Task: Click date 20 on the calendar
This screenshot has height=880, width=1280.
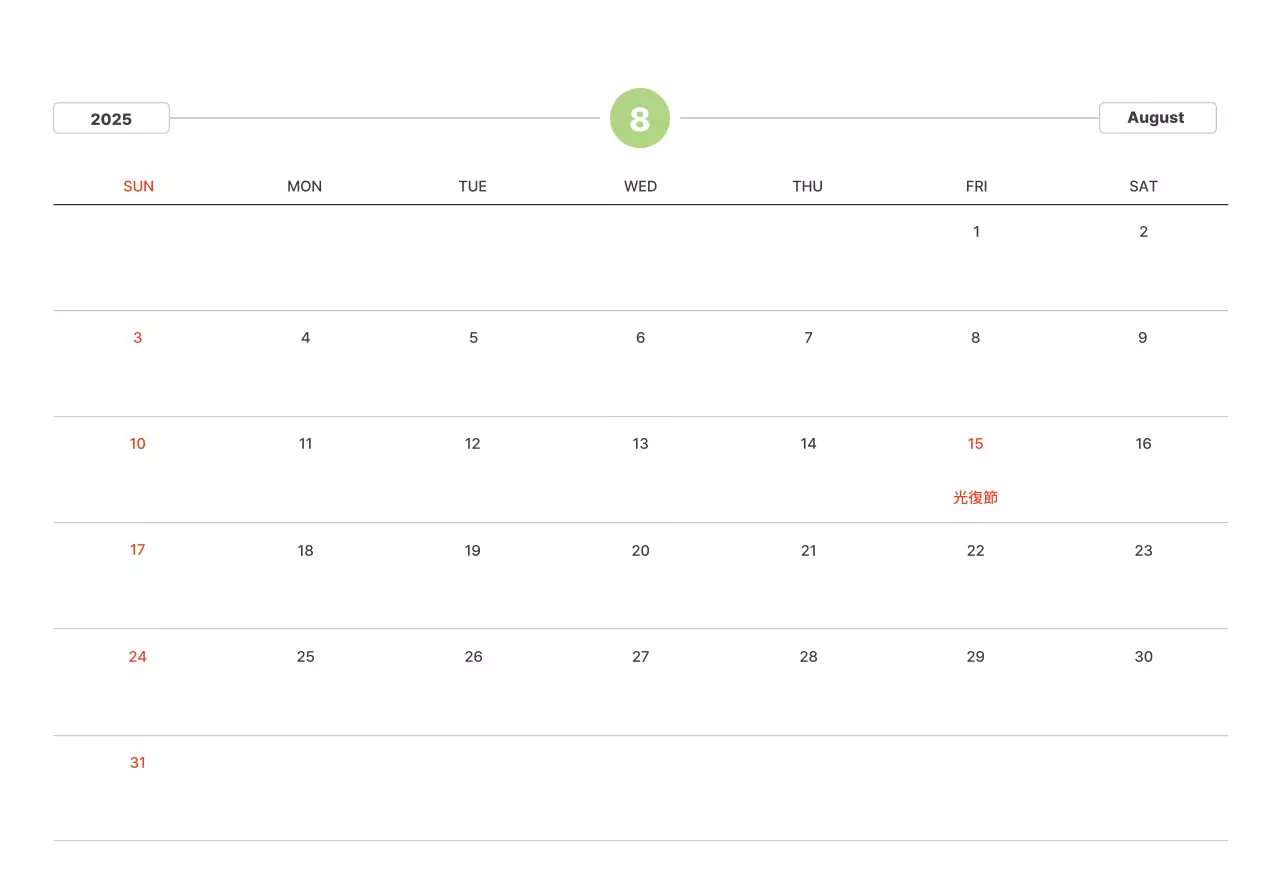Action: (640, 551)
